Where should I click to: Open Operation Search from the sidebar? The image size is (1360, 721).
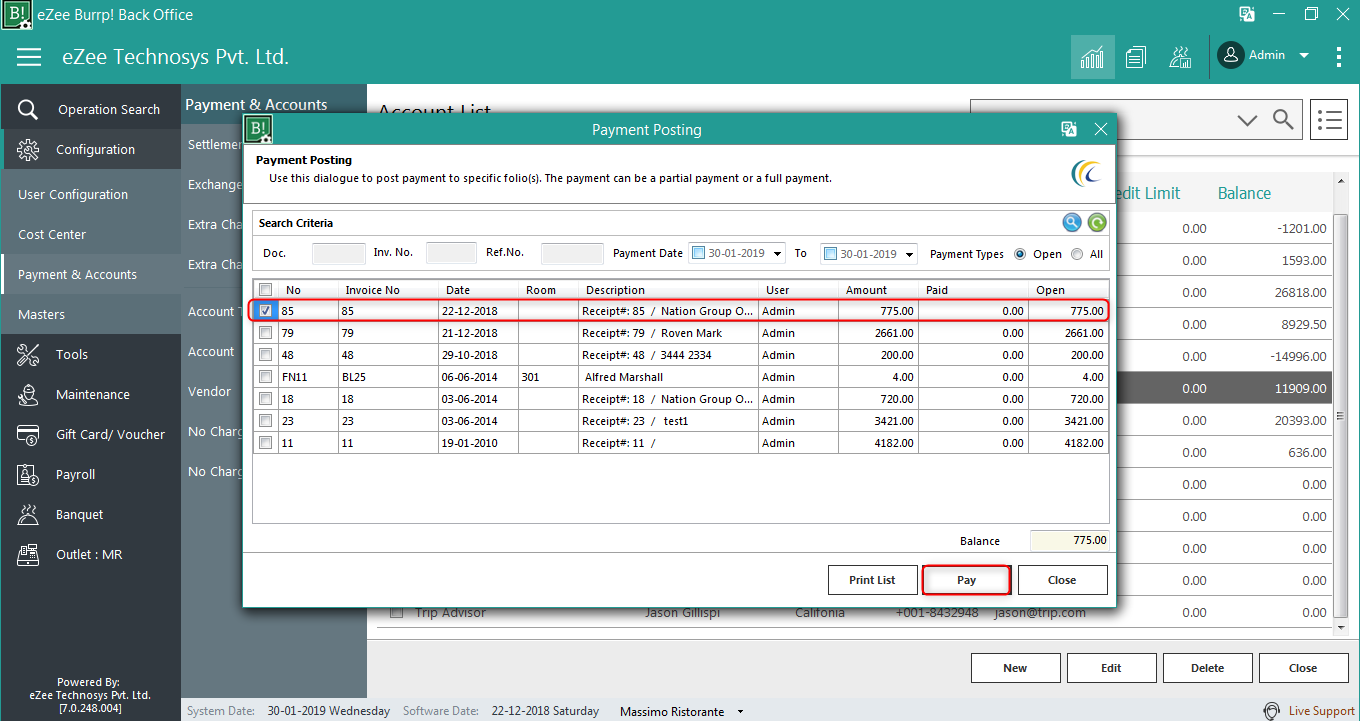(90, 110)
